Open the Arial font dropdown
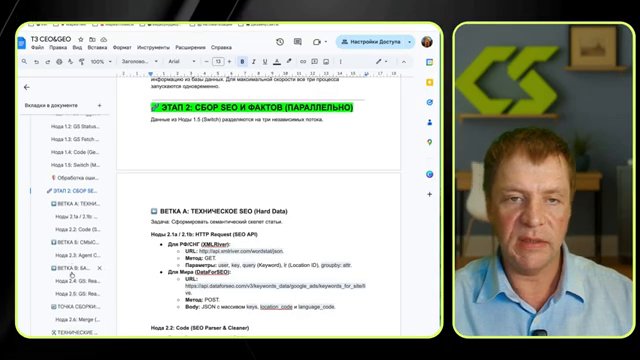The width and height of the screenshot is (640, 360). [x=182, y=62]
